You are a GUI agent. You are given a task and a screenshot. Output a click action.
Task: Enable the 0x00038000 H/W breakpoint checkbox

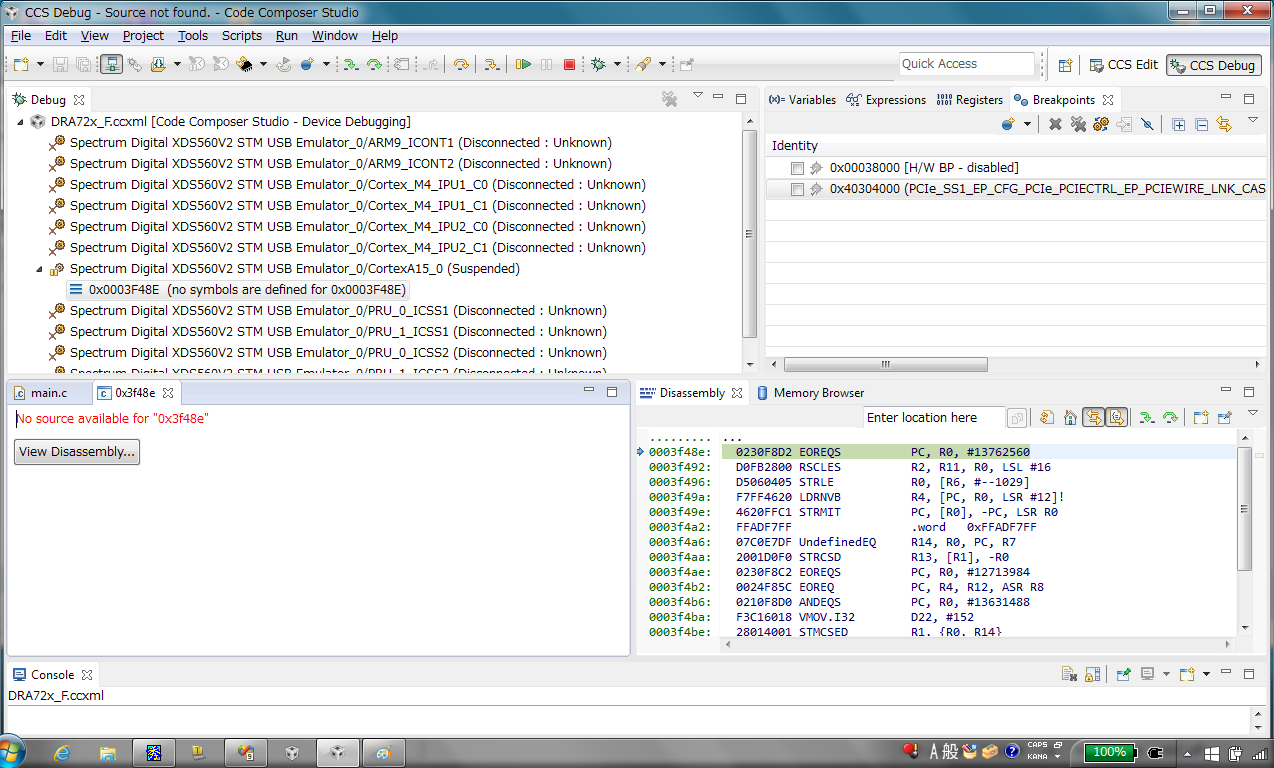(x=797, y=168)
